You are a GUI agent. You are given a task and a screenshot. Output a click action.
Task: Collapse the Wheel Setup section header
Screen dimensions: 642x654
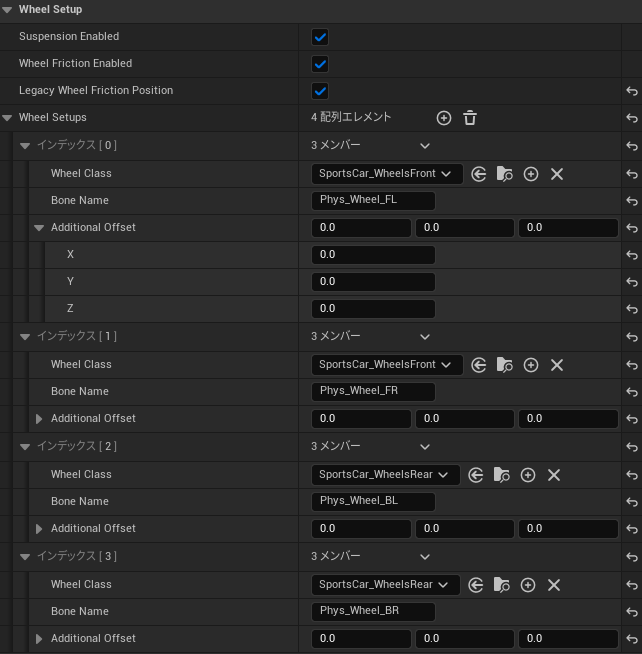pos(8,10)
